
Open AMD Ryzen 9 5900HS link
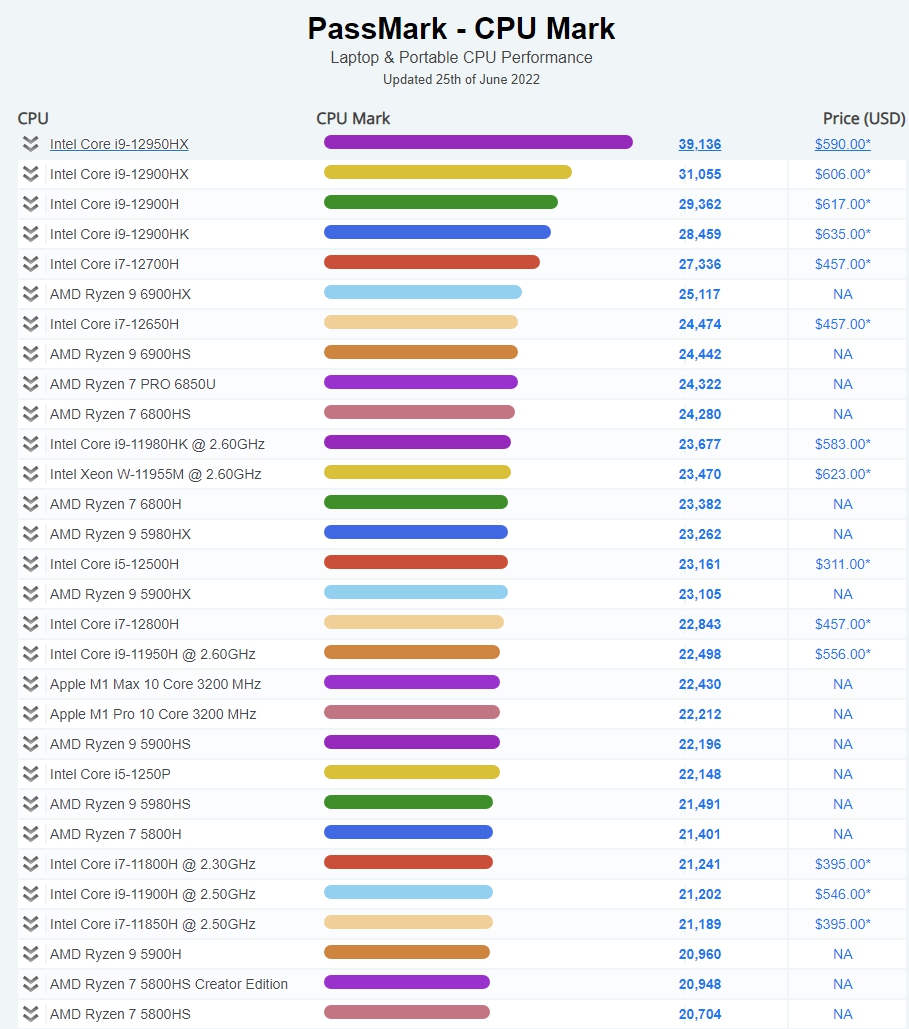pyautogui.click(x=120, y=744)
